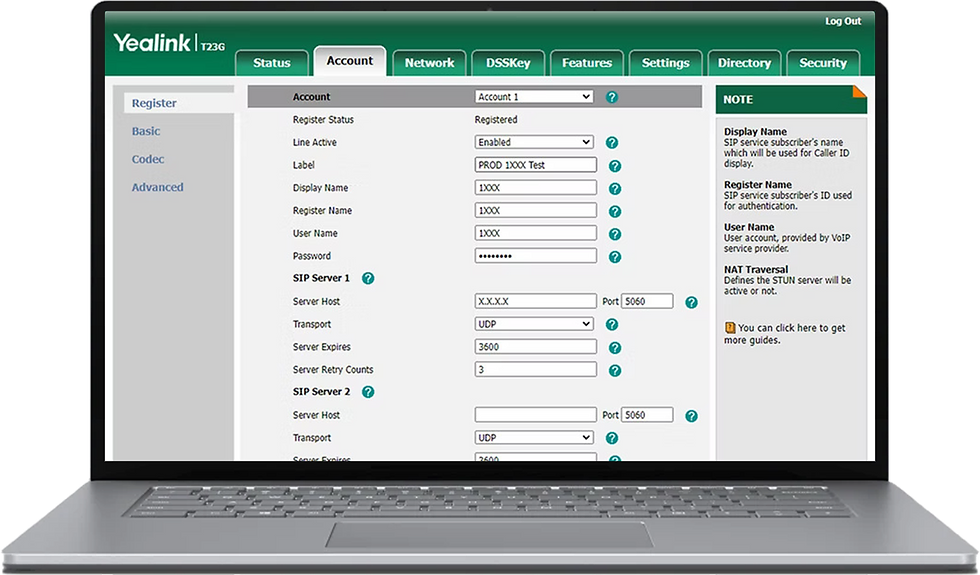Select the Account tab

350,61
